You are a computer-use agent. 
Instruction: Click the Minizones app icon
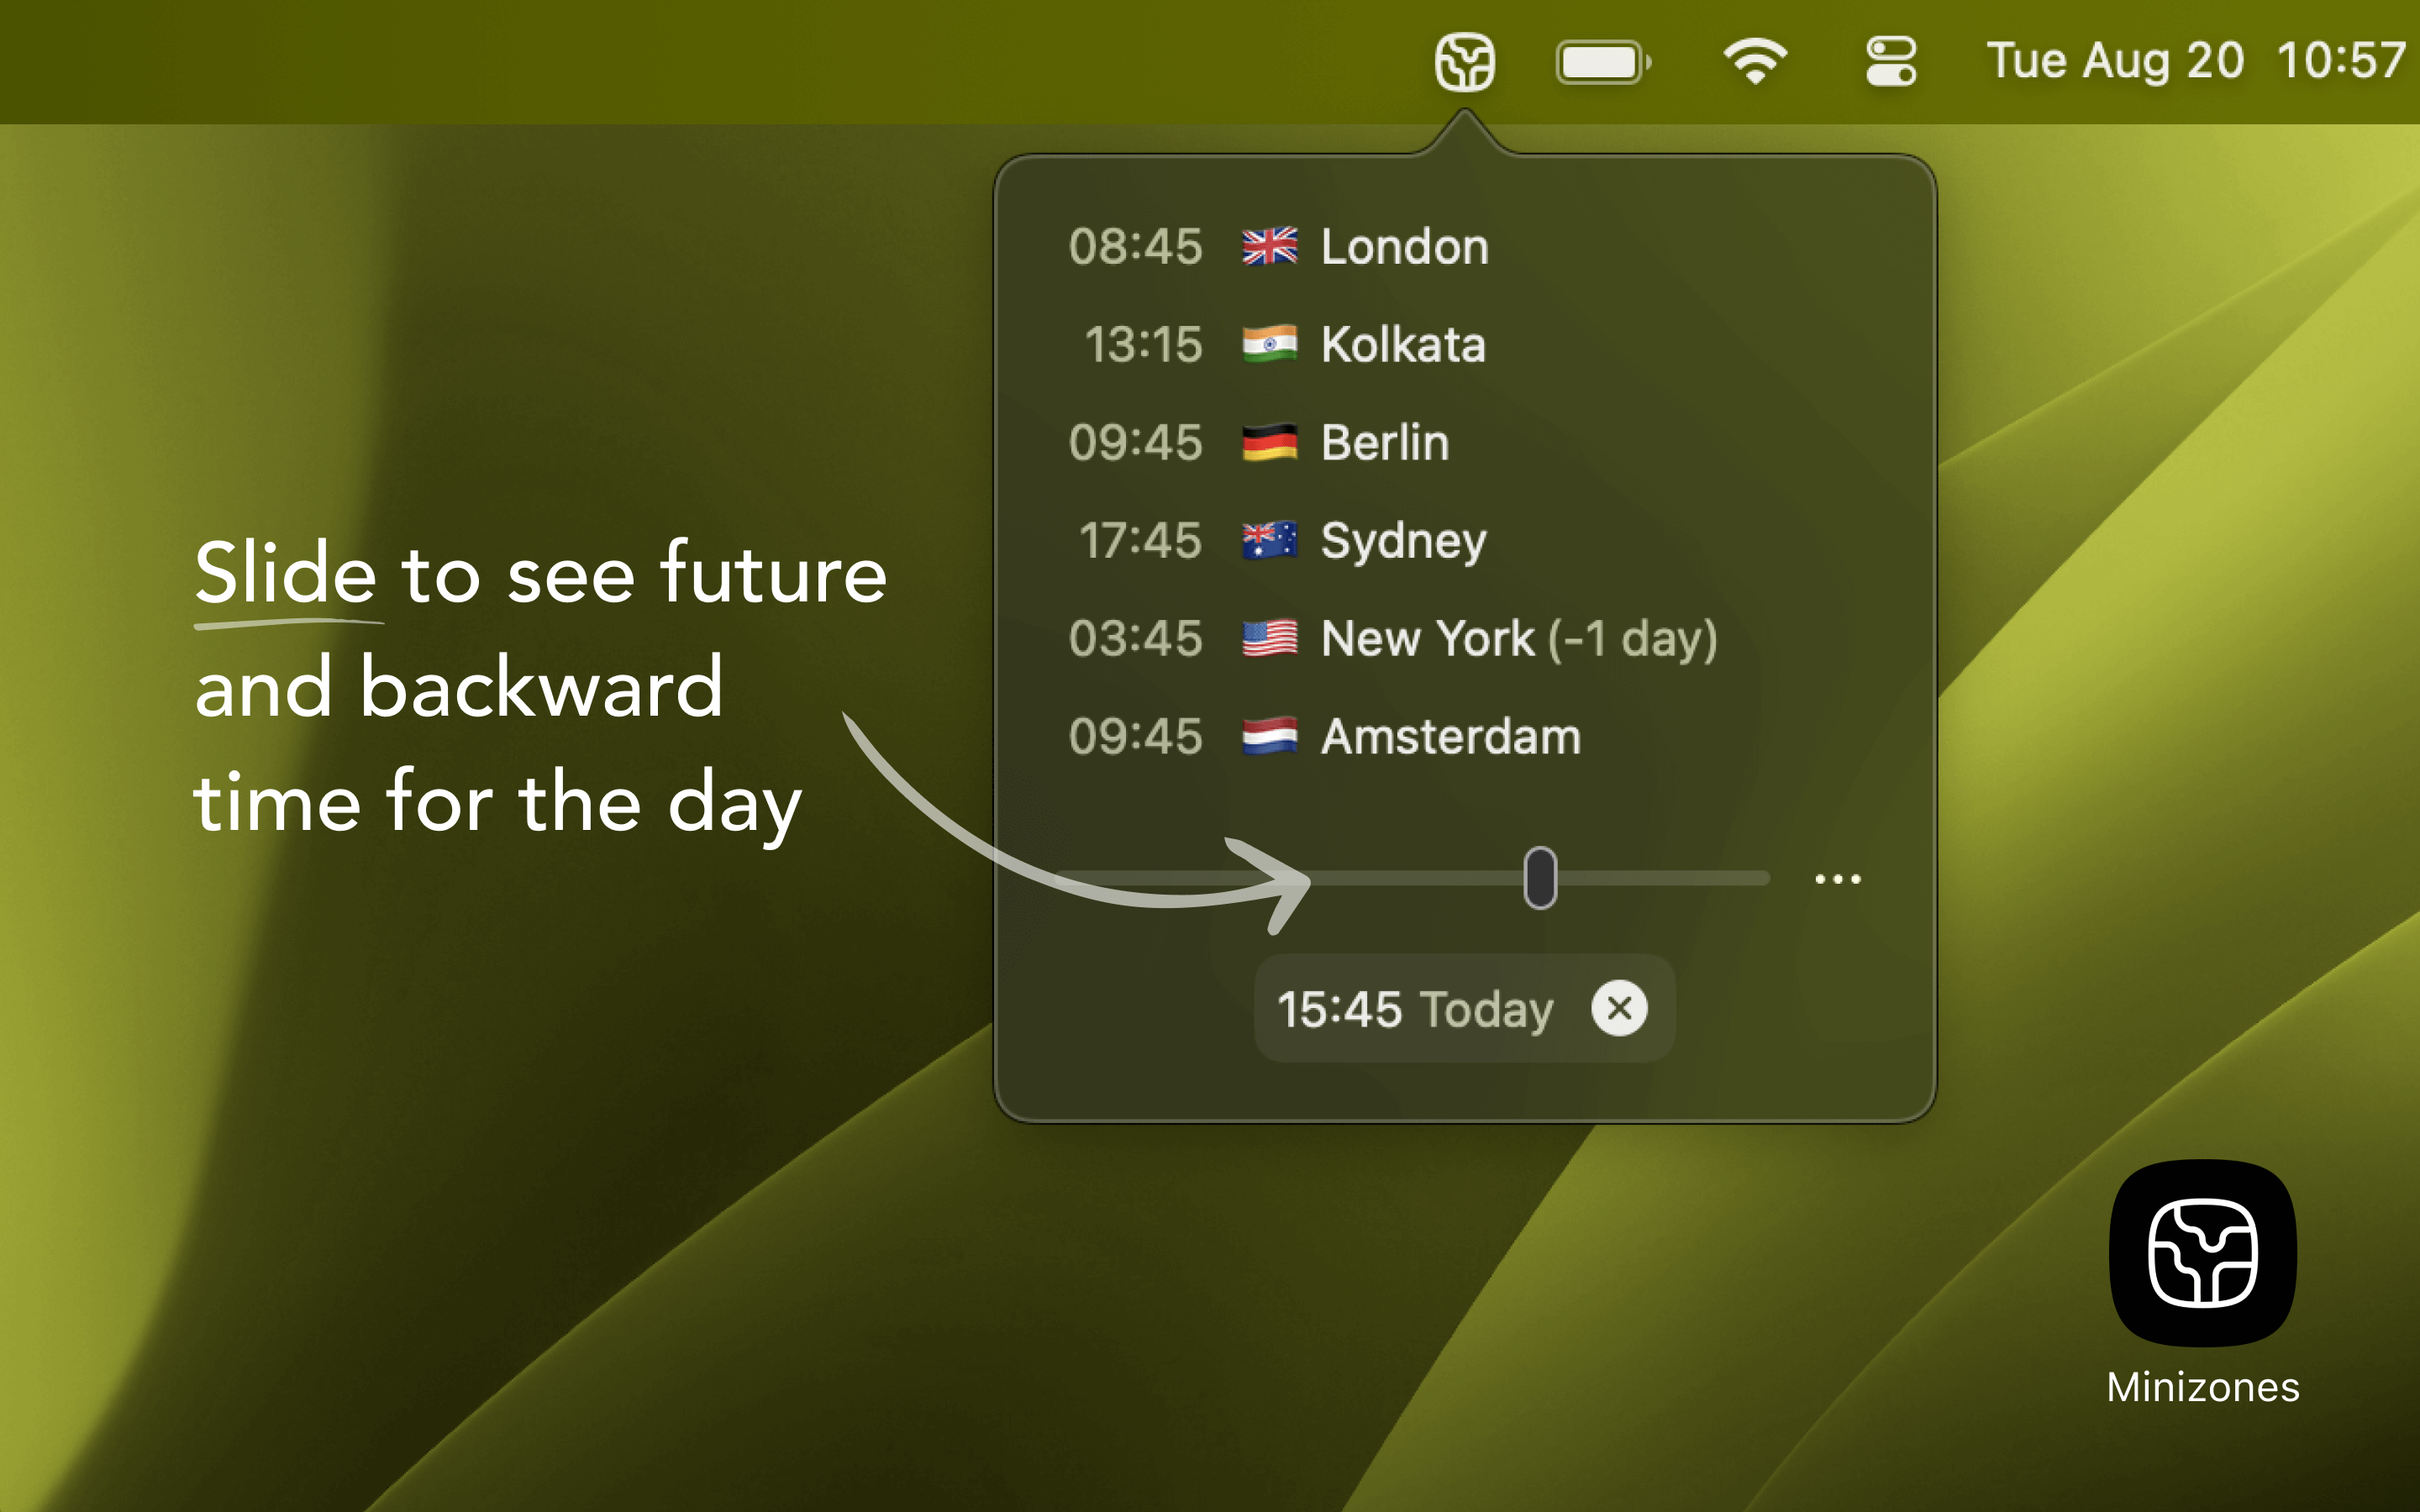2202,1252
